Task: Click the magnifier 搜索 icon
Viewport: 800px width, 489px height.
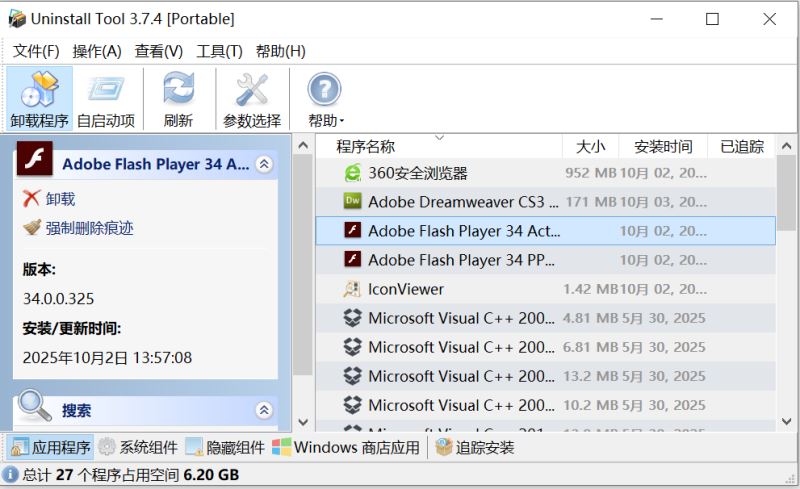Action: coord(34,406)
